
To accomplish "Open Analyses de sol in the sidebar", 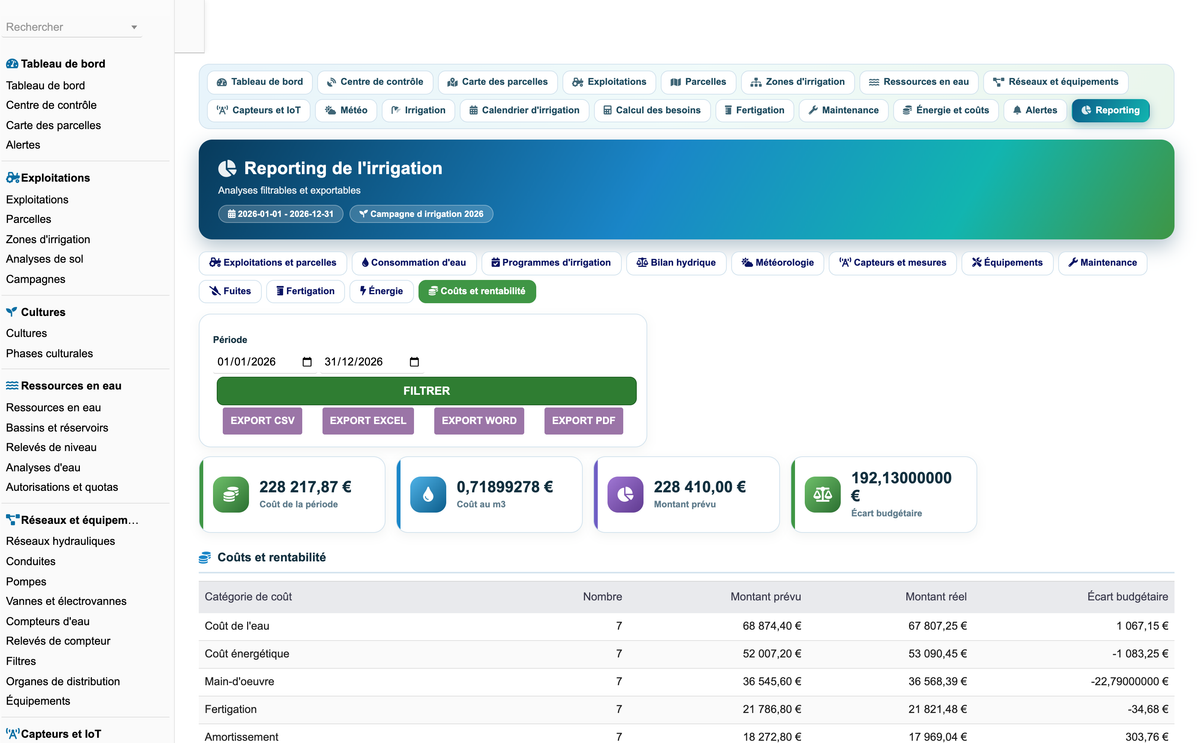I will (x=45, y=259).
